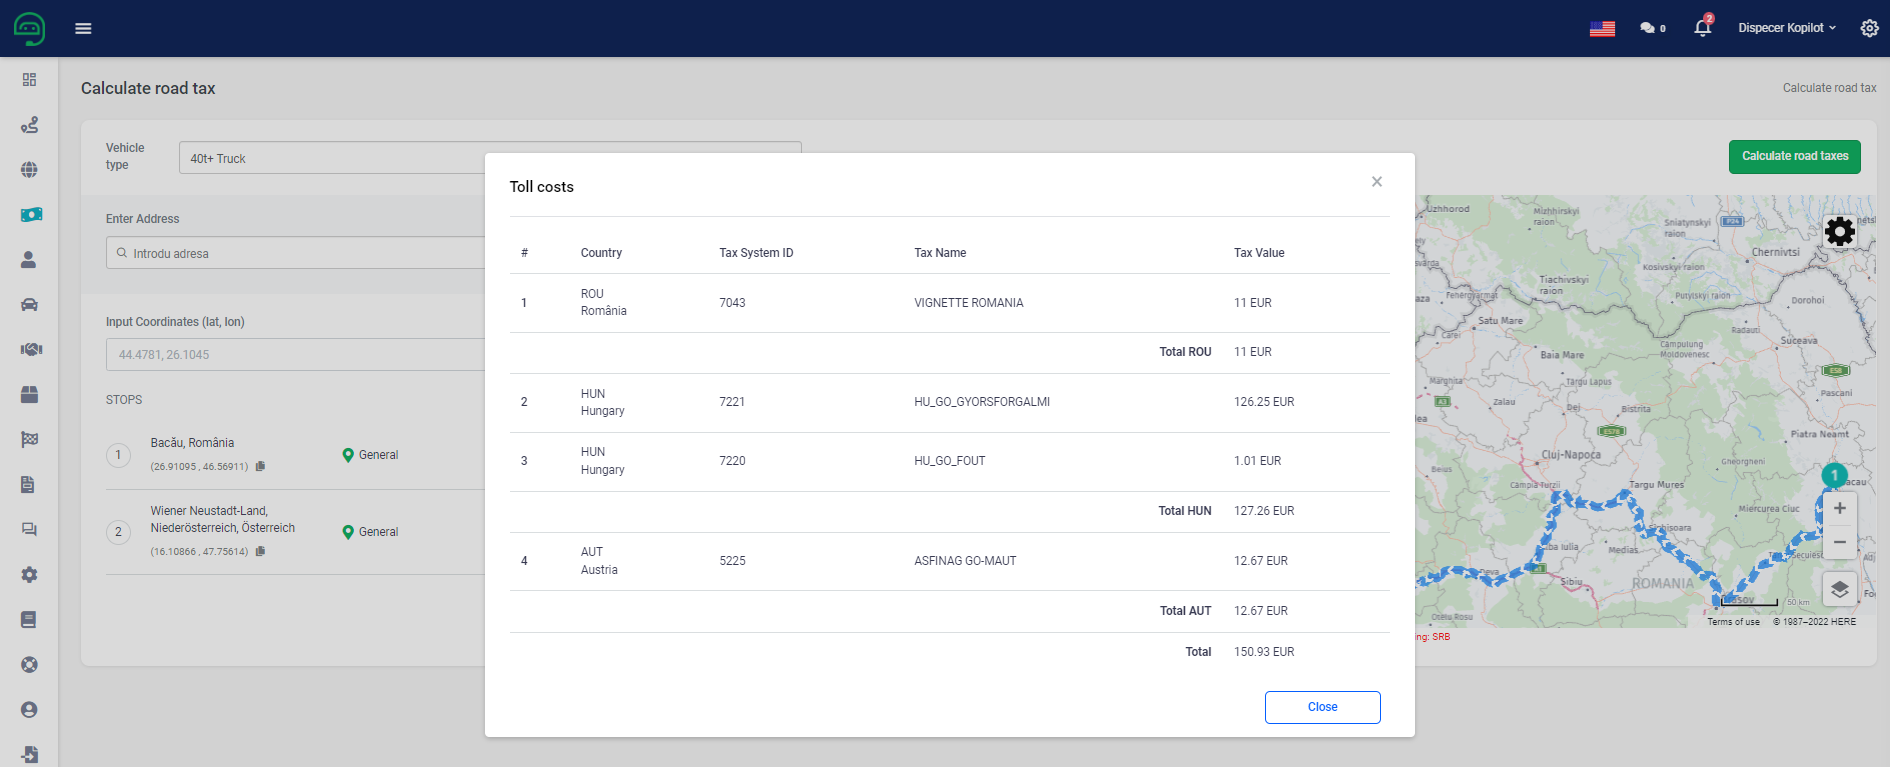1890x767 pixels.
Task: Copy coordinates of Bacău stop
Action: coord(261,466)
